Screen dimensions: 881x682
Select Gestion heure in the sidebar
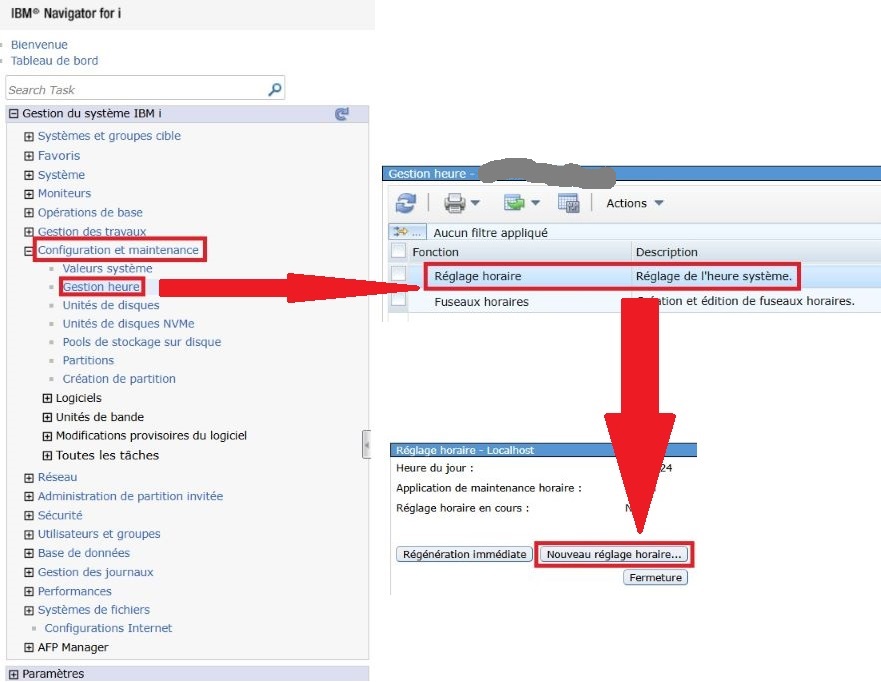101,287
